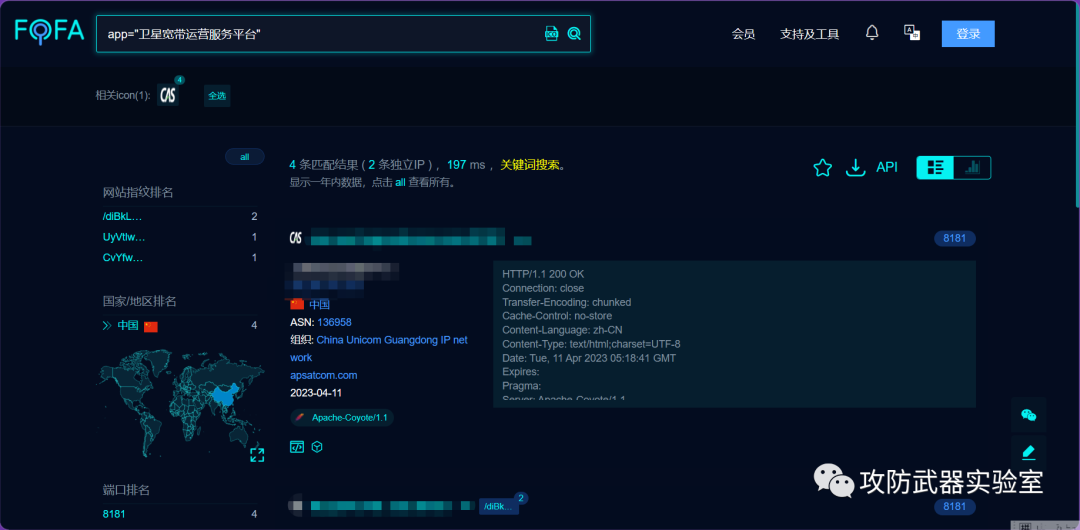Click the download results icon
The width and height of the screenshot is (1080, 530).
pyautogui.click(x=855, y=167)
